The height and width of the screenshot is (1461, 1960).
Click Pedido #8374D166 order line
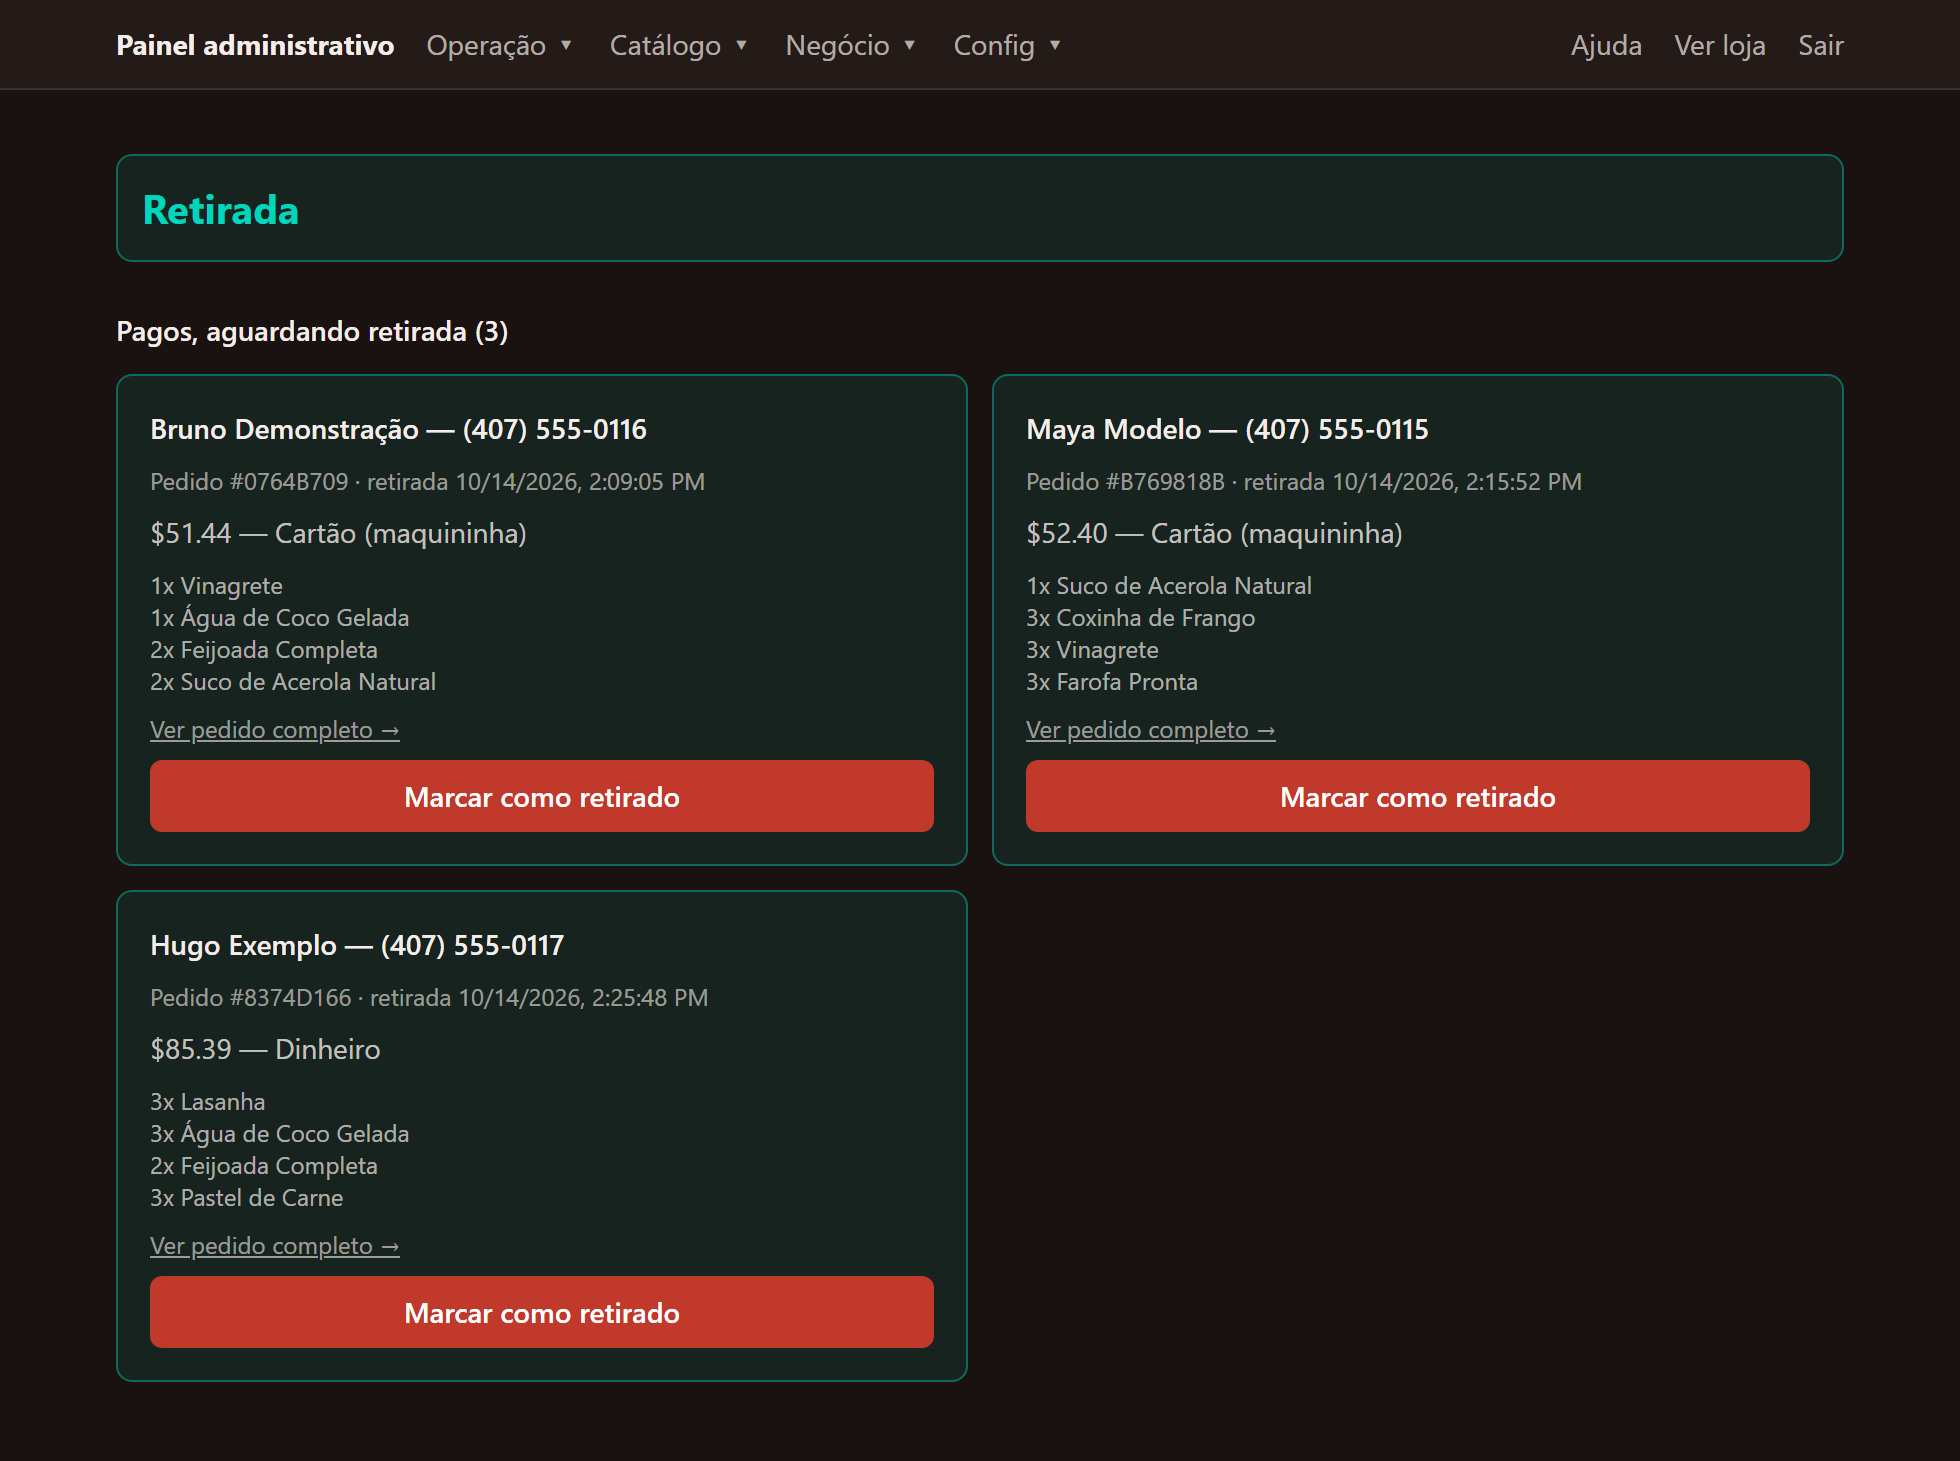coord(429,998)
